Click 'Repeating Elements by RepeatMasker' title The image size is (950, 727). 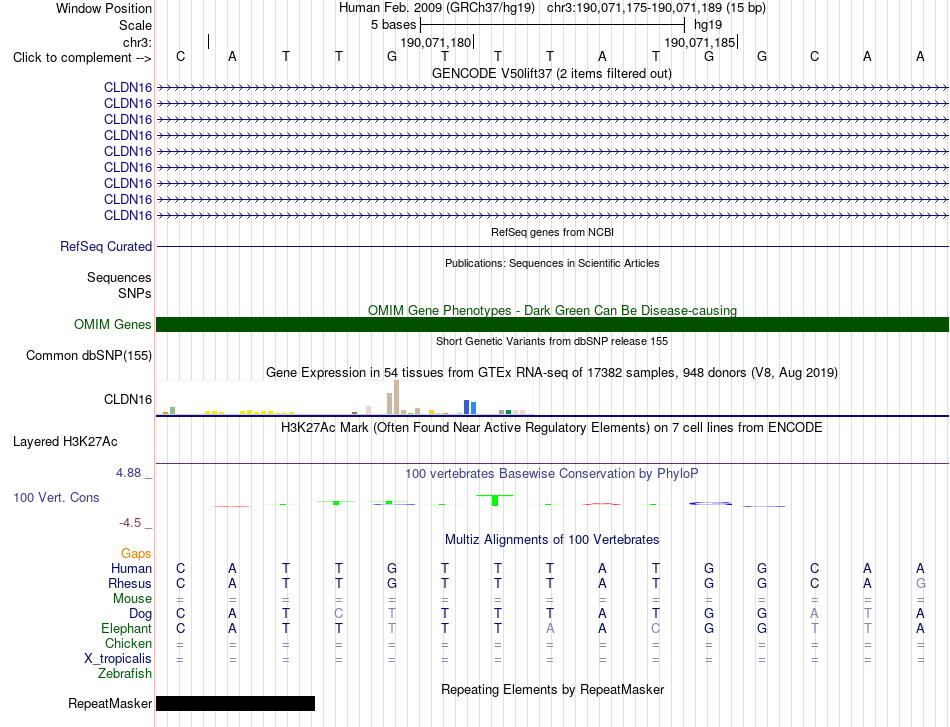(553, 689)
